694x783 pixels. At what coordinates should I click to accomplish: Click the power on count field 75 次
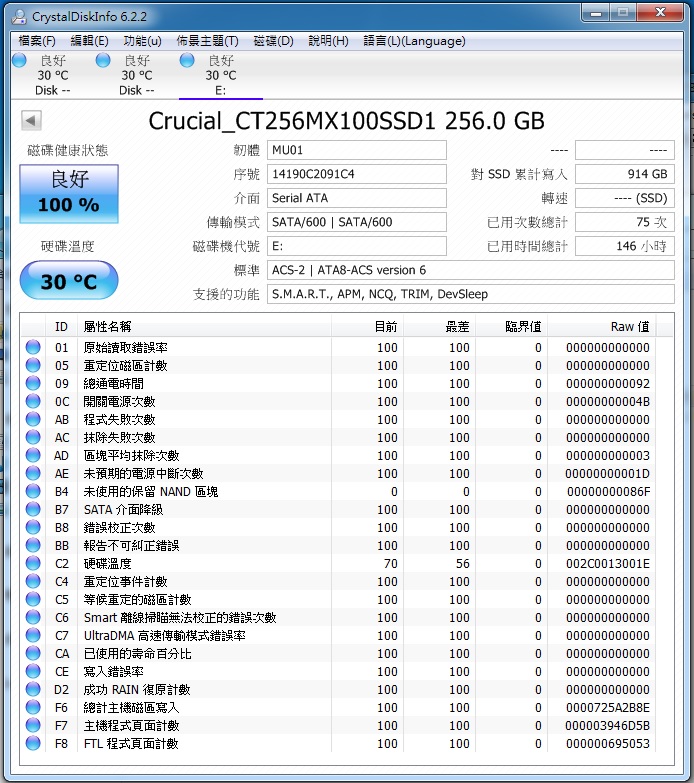625,222
